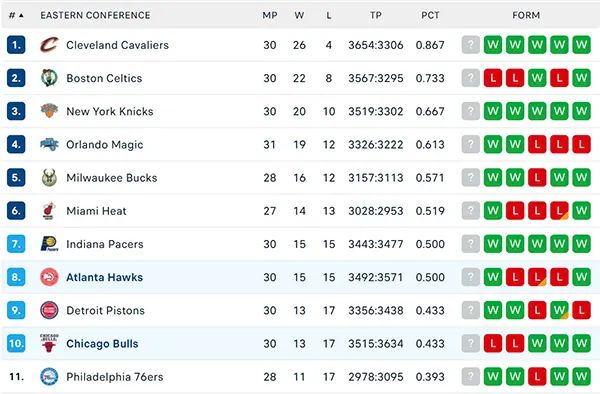The width and height of the screenshot is (600, 394).
Task: Click the Philadelphia 76ers logo
Action: 49,377
